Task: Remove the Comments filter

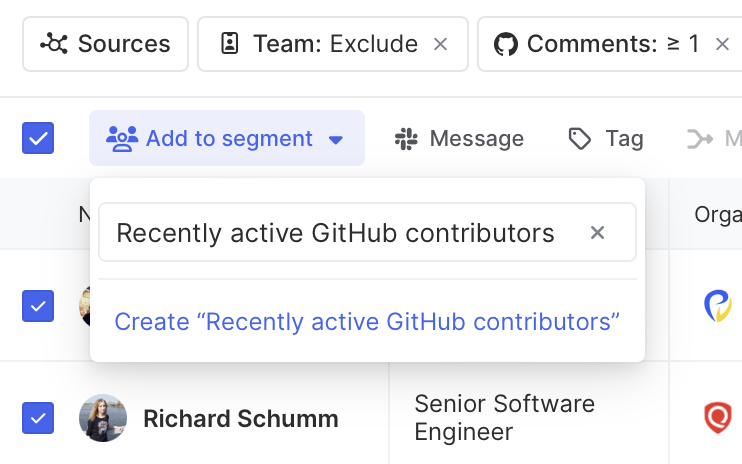Action: click(x=722, y=44)
